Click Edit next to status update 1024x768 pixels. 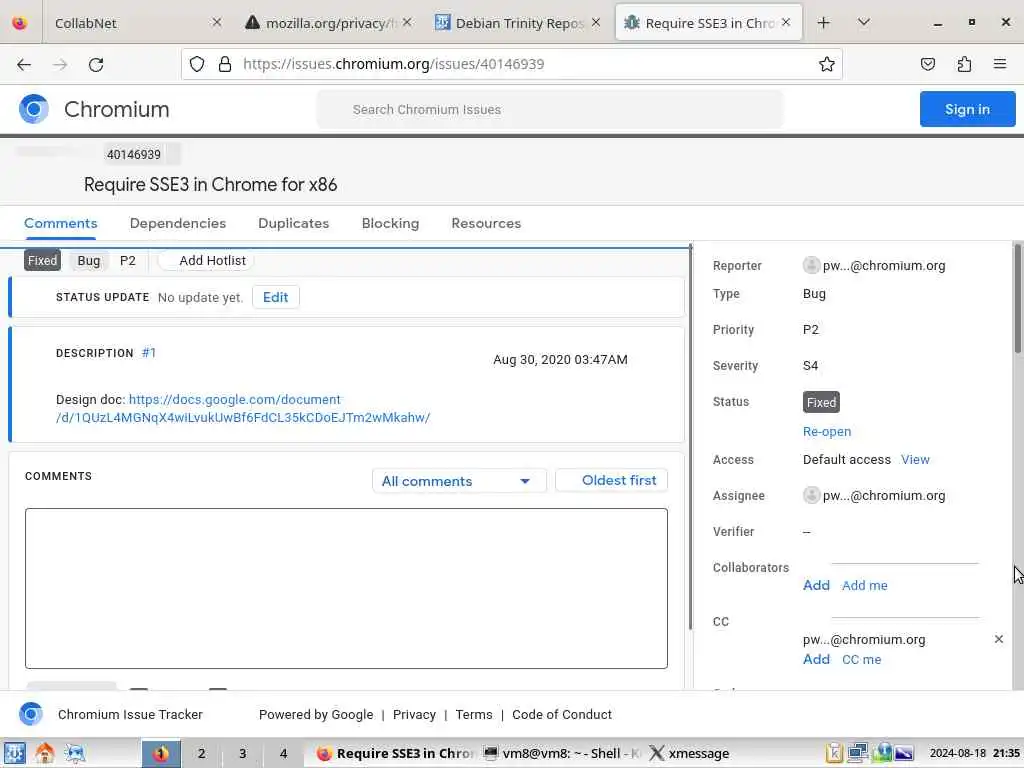(x=276, y=297)
